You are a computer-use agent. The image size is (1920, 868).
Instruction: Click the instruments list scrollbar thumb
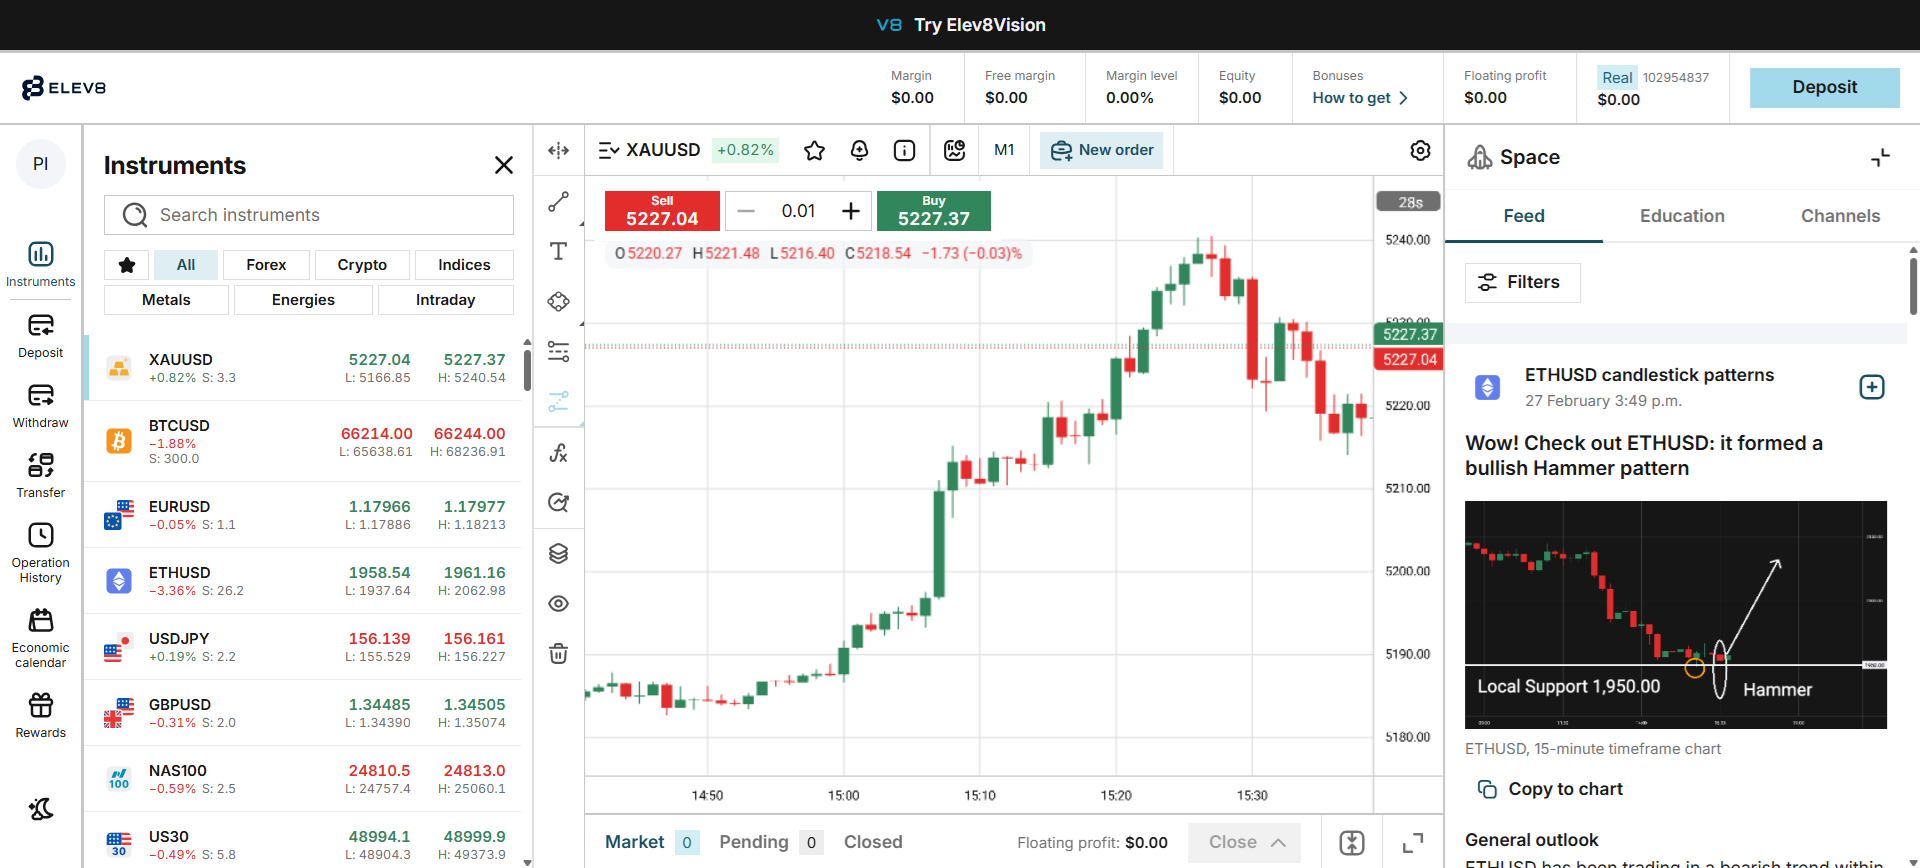527,370
